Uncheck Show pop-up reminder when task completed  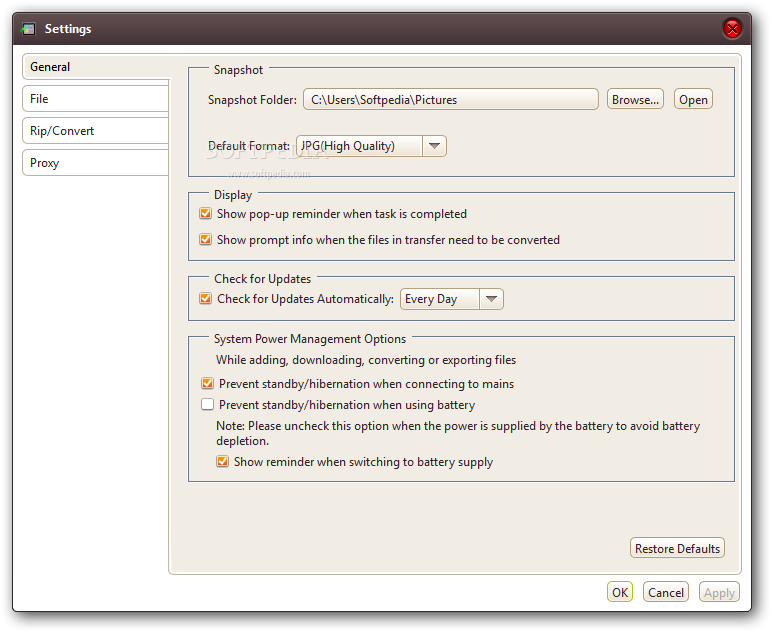pyautogui.click(x=205, y=214)
